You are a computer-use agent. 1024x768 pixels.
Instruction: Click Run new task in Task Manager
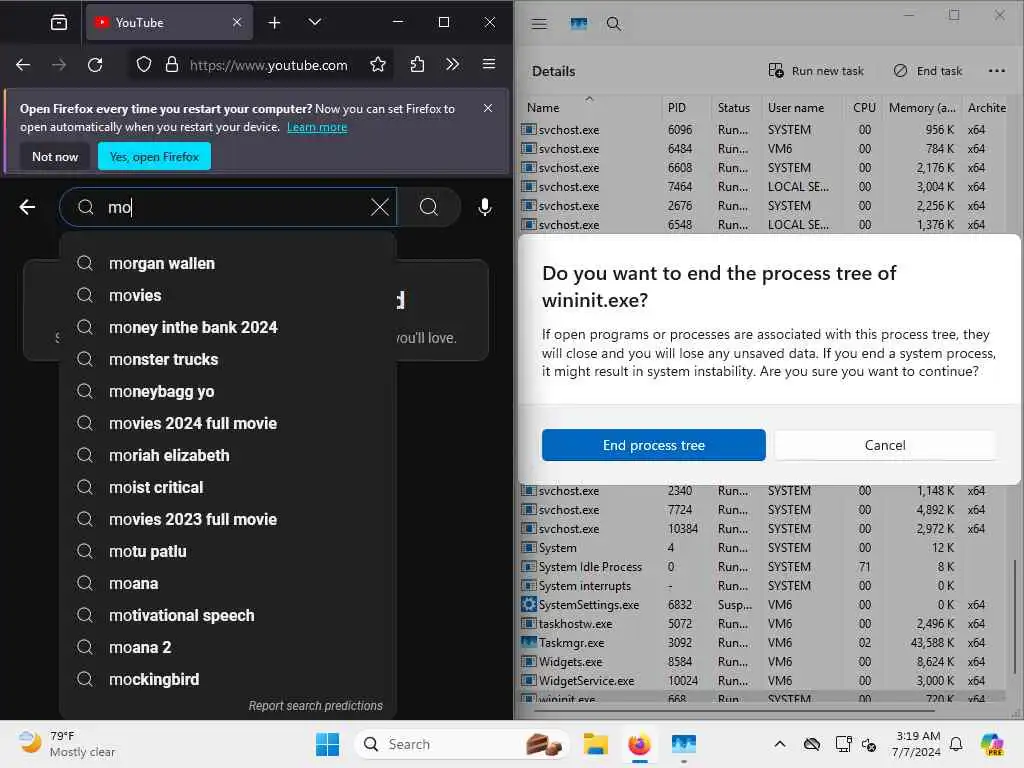(x=816, y=71)
